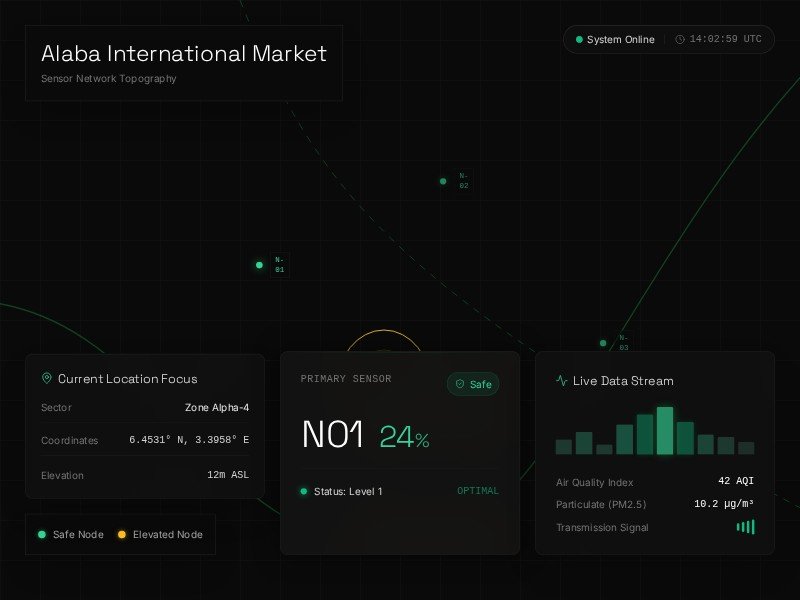
Task: Click the Zone Alpha-4 sector value
Action: [217, 408]
